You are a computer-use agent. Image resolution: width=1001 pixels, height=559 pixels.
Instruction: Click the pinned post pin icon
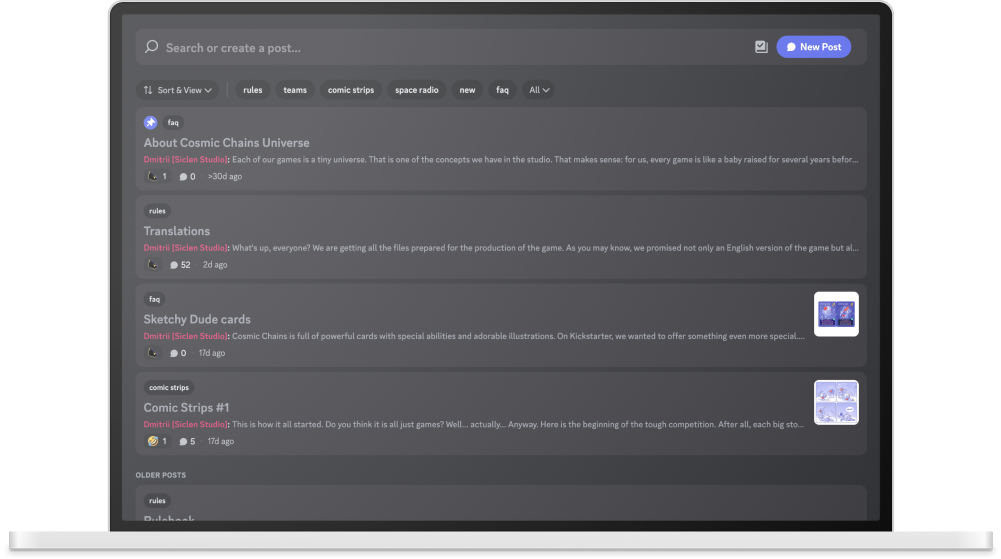click(x=151, y=123)
